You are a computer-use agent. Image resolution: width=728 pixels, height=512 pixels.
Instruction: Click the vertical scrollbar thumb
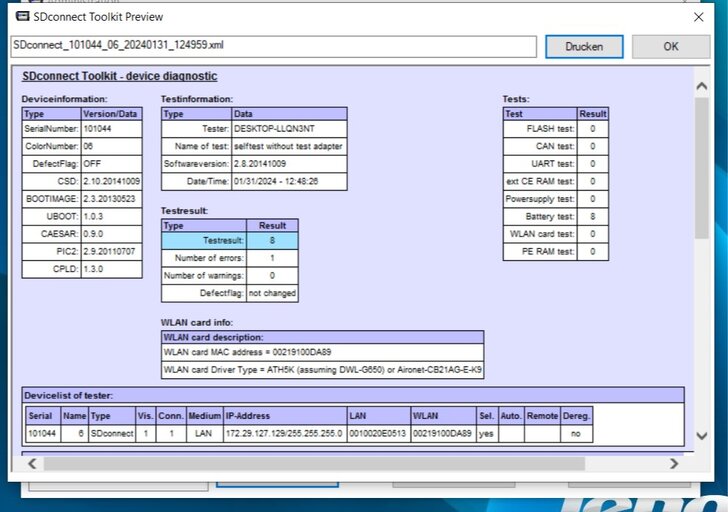702,167
